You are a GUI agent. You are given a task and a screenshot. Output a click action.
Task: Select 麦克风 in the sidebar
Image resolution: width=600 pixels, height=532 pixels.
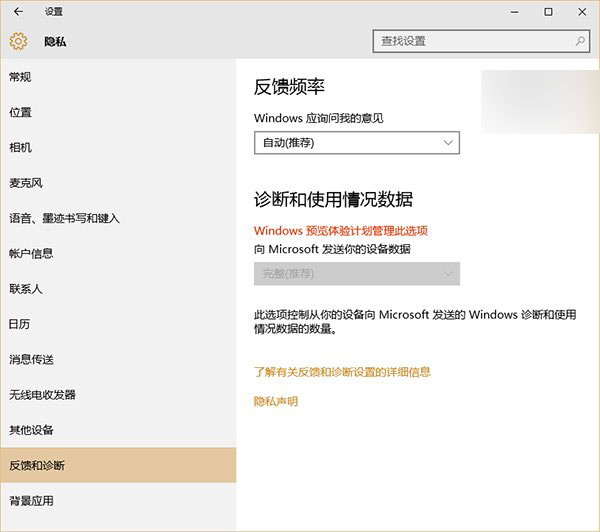click(x=26, y=183)
